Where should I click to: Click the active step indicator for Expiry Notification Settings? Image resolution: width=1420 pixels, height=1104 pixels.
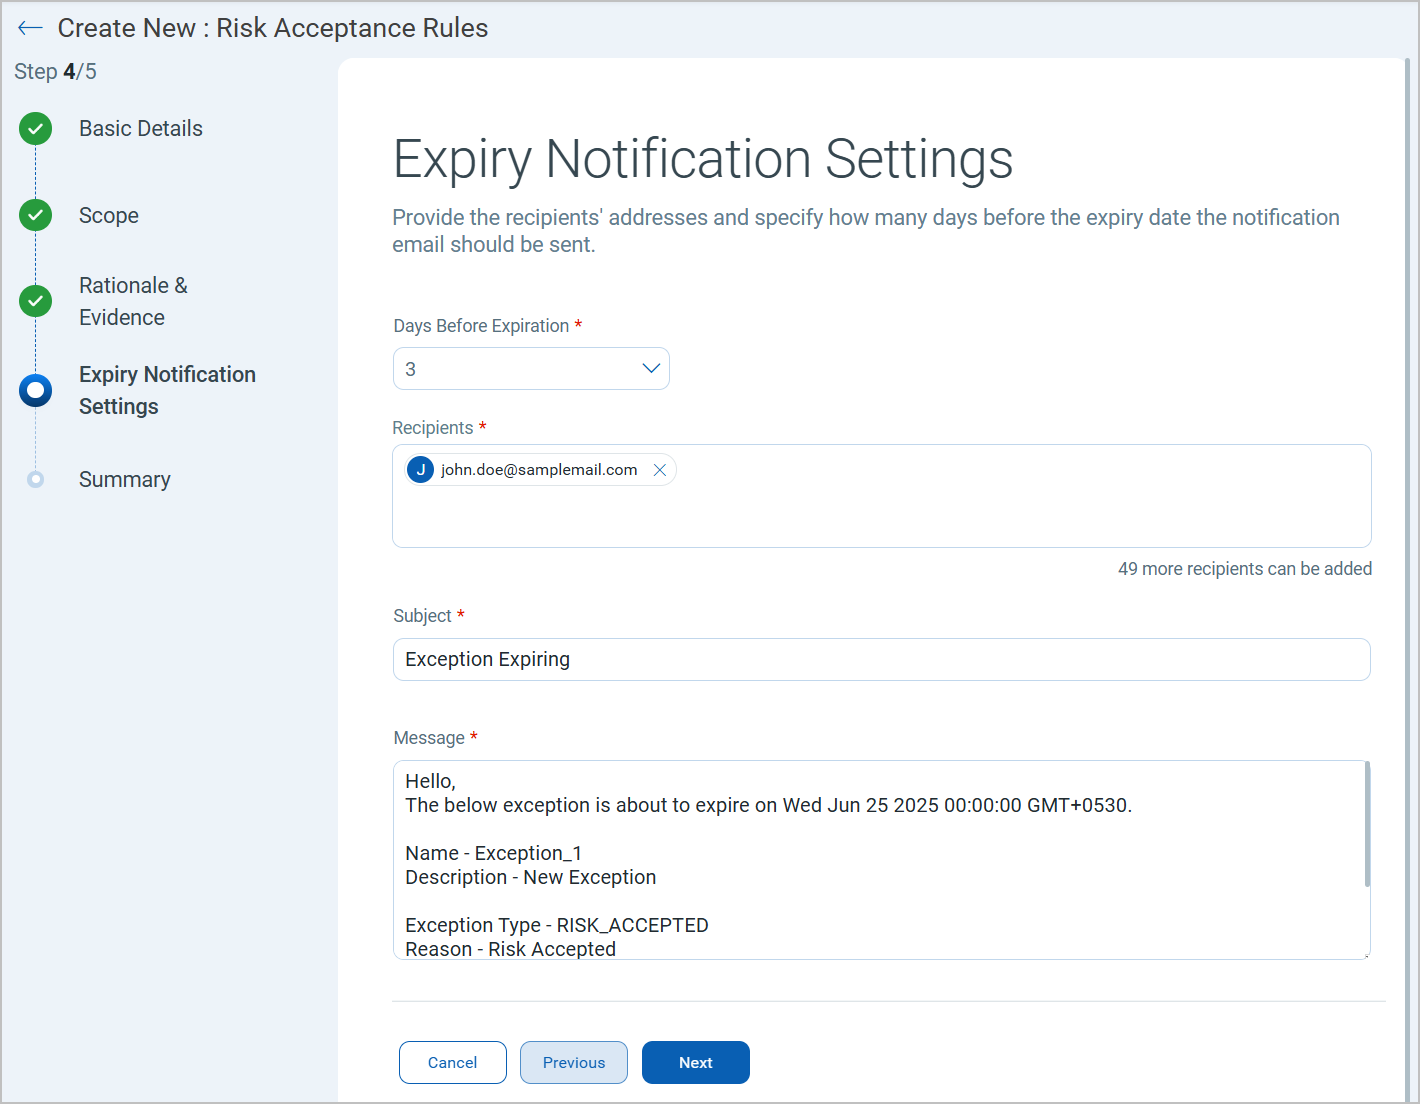(35, 390)
